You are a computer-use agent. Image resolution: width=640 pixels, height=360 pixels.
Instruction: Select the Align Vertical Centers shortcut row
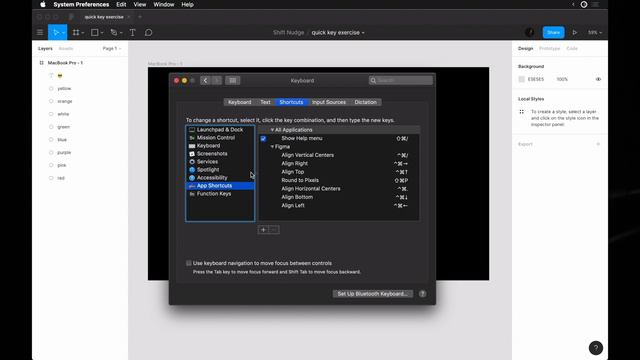339,155
